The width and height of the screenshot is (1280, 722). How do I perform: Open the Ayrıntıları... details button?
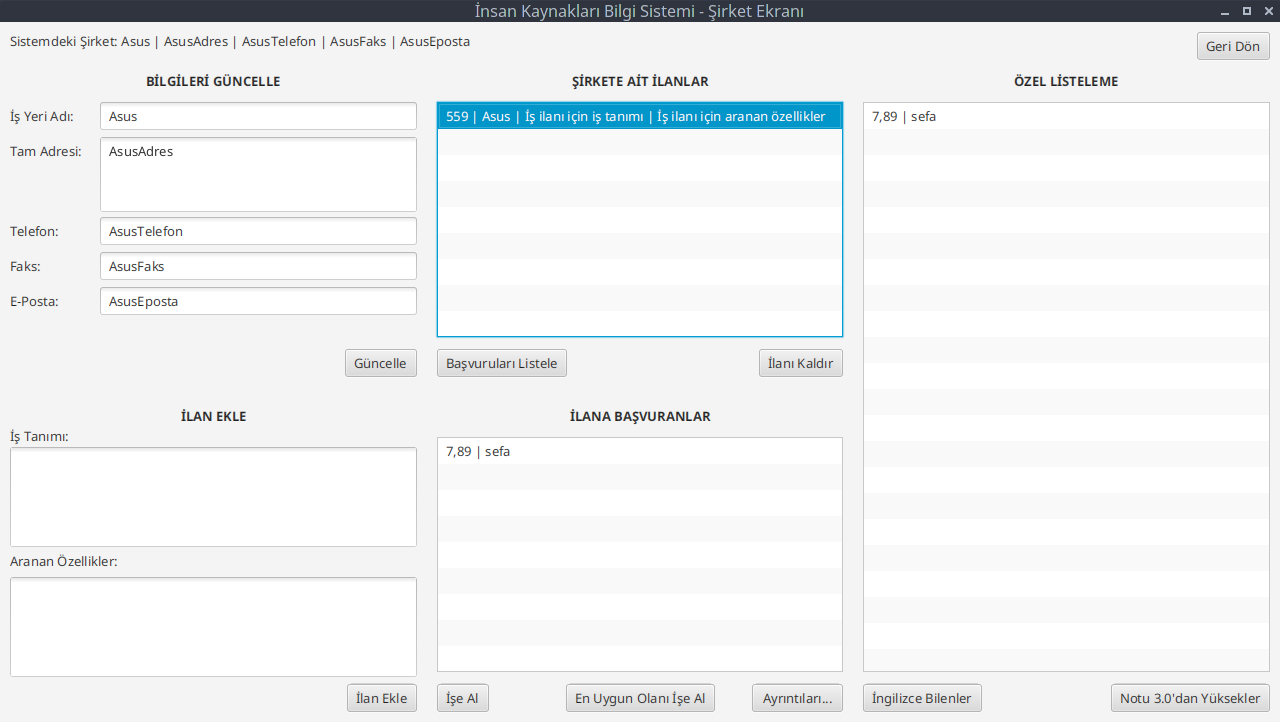click(797, 698)
